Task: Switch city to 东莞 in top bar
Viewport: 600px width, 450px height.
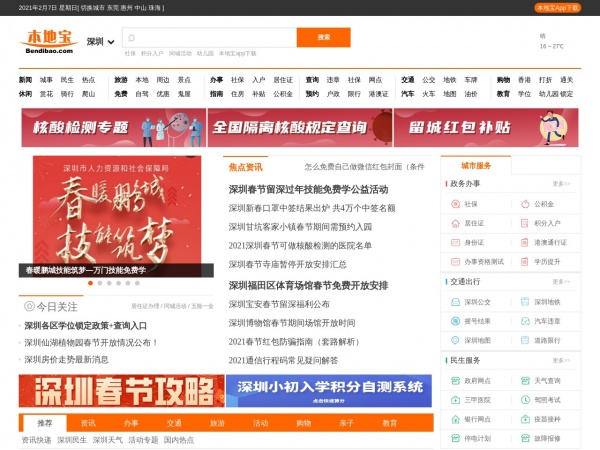Action: (112, 8)
